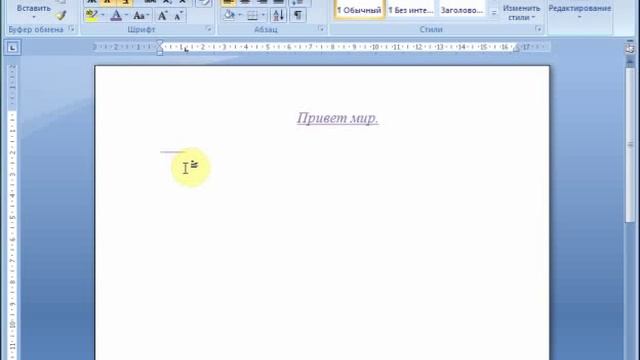640x360 pixels.
Task: Open the Шрифт dialog launcher
Action: pos(209,29)
